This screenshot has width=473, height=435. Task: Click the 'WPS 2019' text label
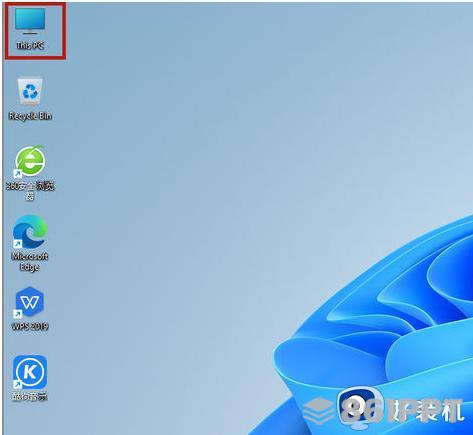point(30,326)
